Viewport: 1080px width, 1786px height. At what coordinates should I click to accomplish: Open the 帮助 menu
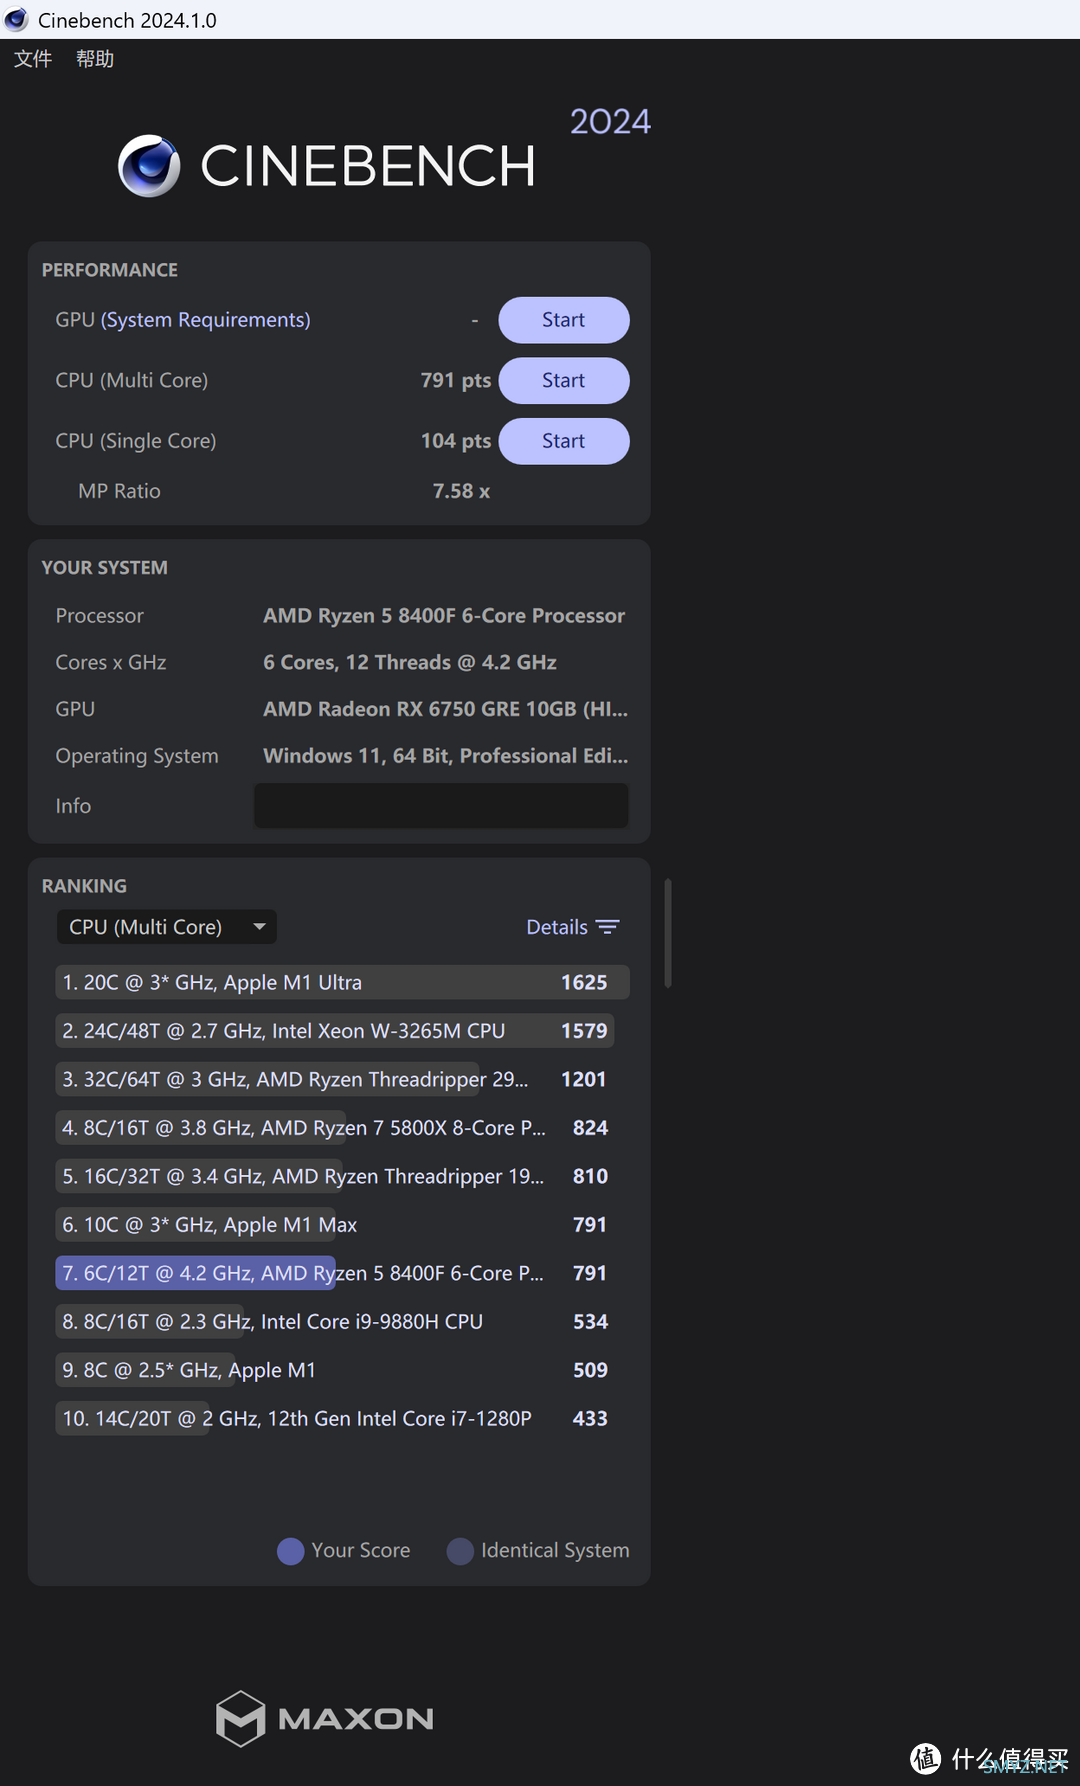tap(95, 59)
